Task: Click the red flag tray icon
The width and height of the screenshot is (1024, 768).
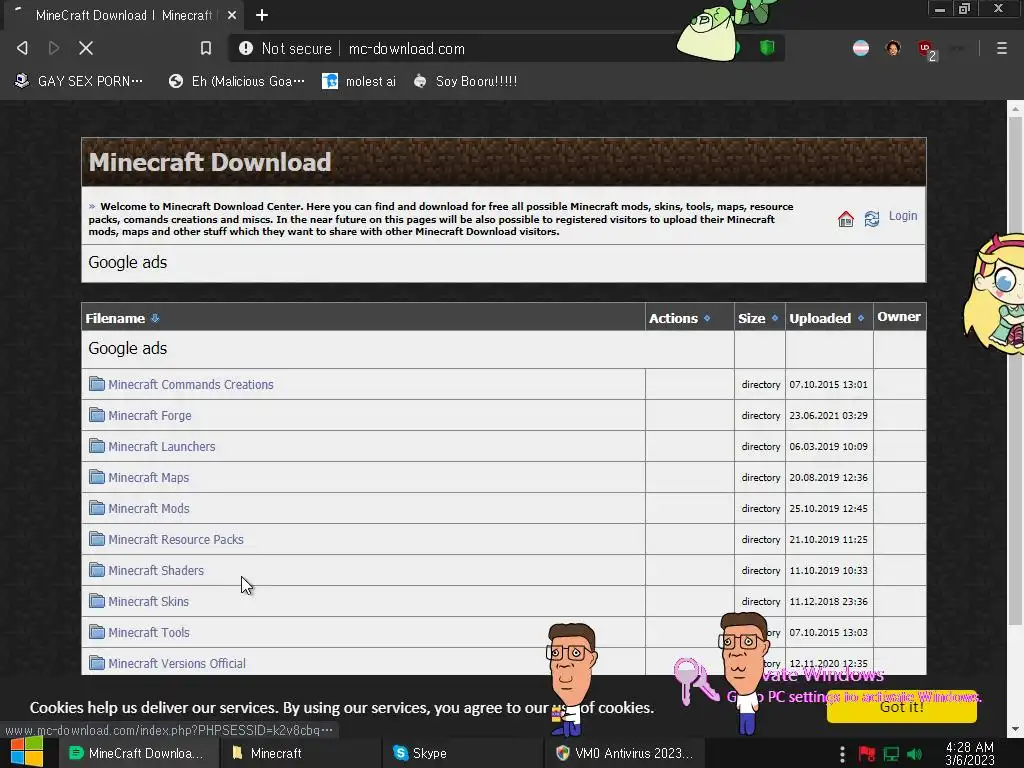Action: click(x=867, y=754)
